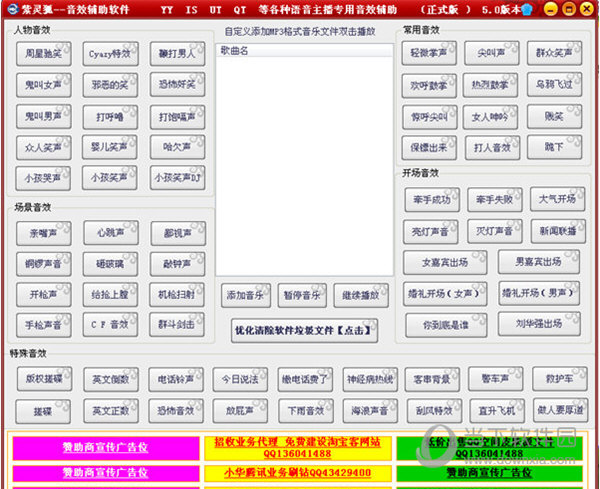600x489 pixels.
Task: Resume playback with 继续播放 button
Action: 361,295
